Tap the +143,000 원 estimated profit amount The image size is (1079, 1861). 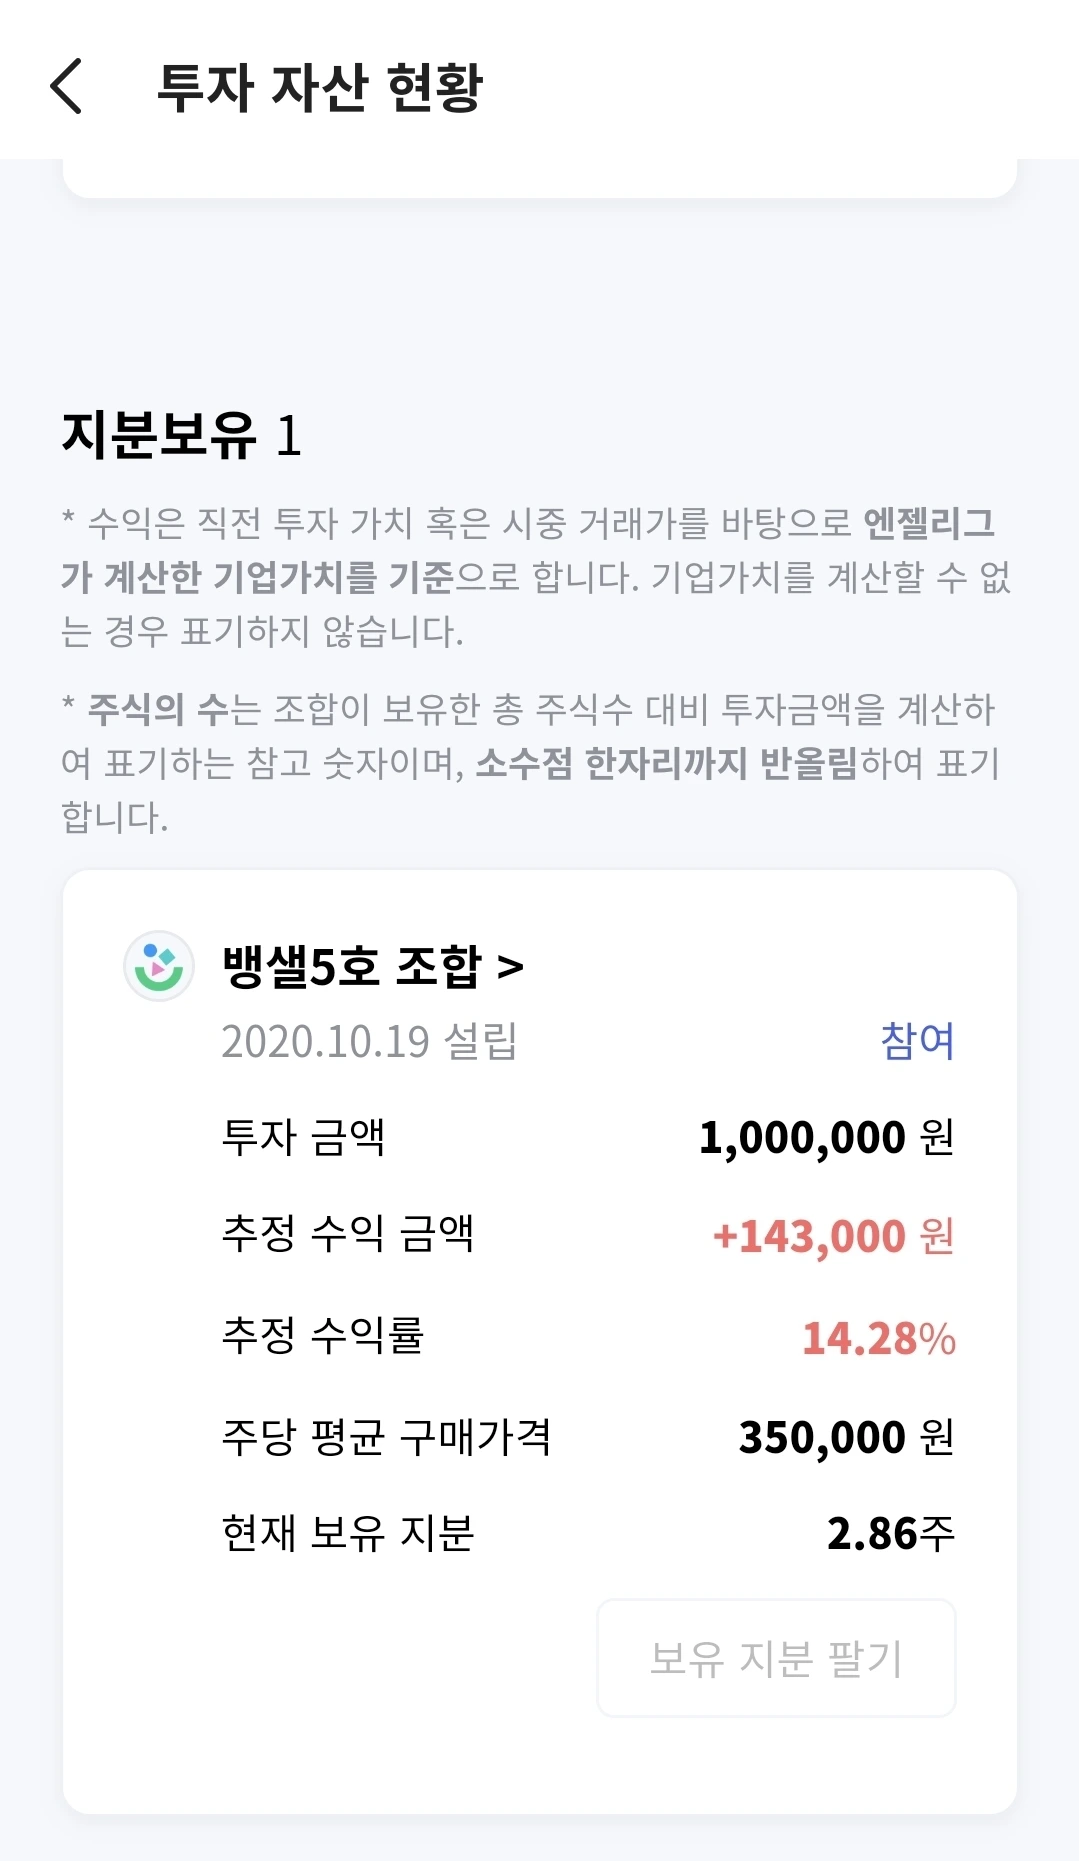coord(834,1236)
